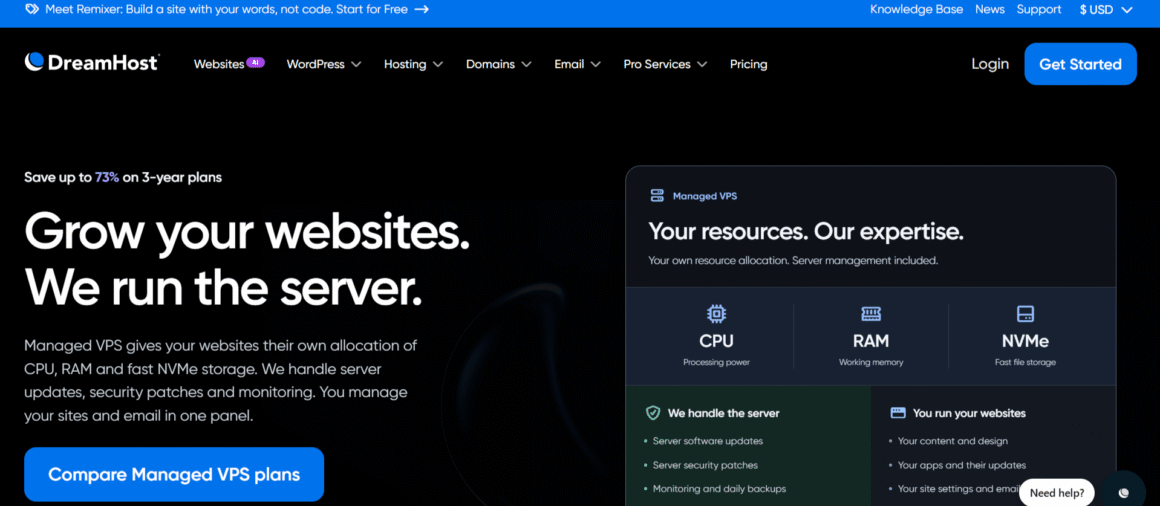The width and height of the screenshot is (1160, 506).
Task: Click the CPU chip icon
Action: pyautogui.click(x=716, y=314)
